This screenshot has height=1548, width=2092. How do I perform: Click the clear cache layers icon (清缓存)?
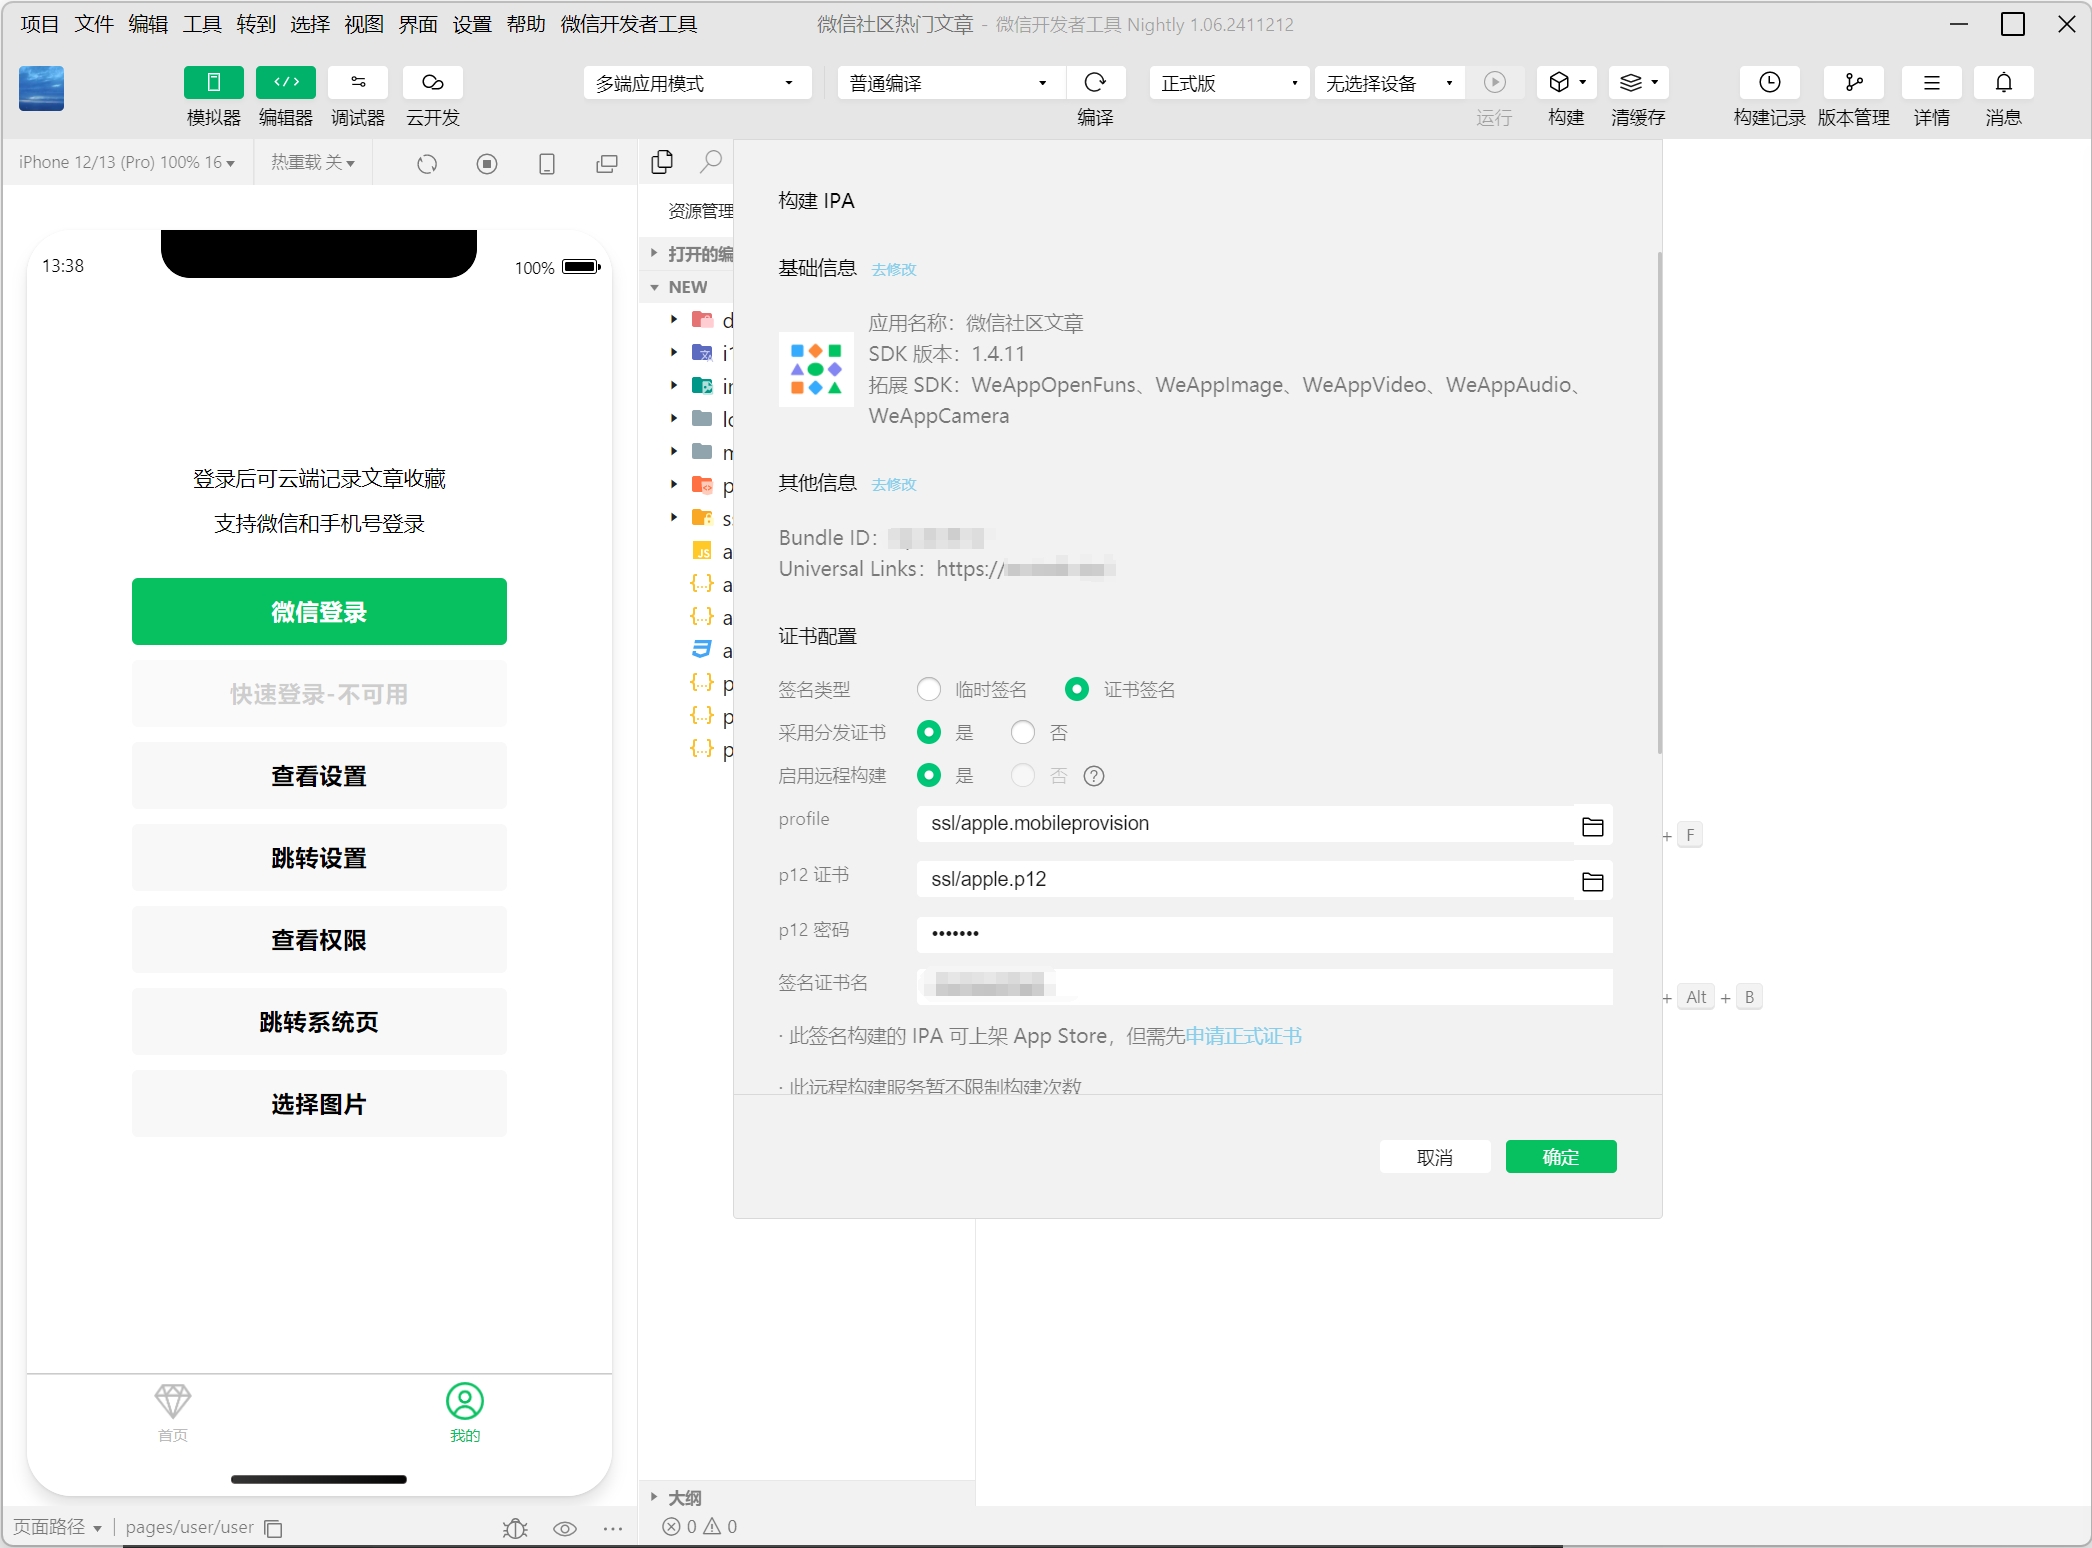coord(1638,83)
